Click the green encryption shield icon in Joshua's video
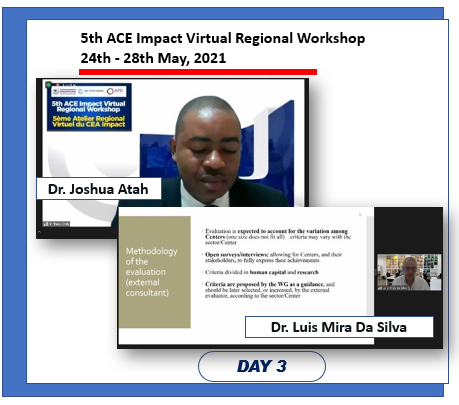The height and width of the screenshot is (405, 459). coord(49,85)
